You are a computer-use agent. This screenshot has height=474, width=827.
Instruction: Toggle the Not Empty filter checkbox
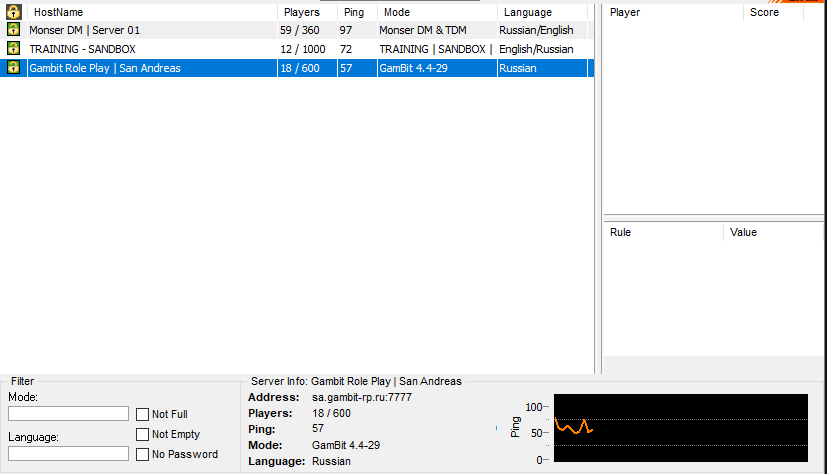coord(143,434)
